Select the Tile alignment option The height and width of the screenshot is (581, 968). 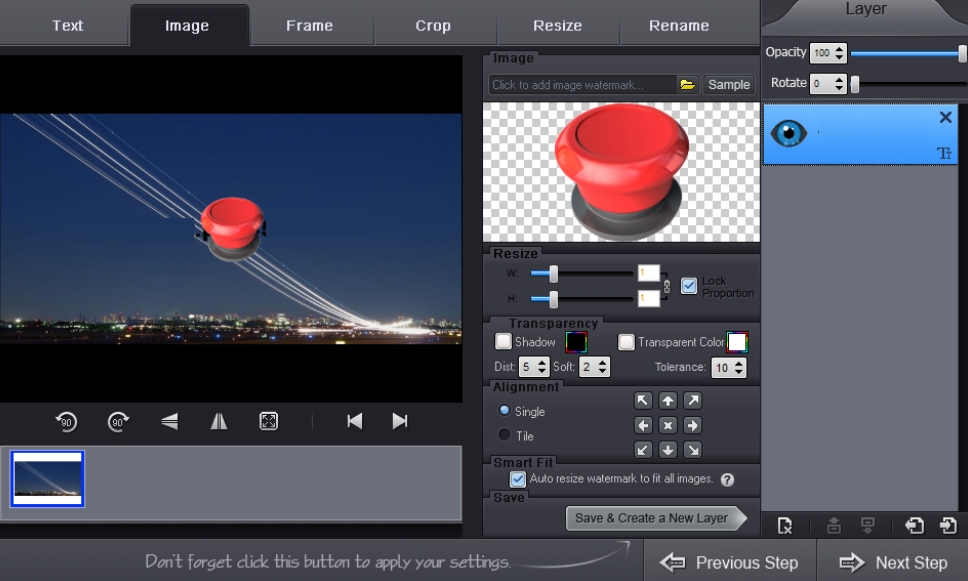(505, 436)
